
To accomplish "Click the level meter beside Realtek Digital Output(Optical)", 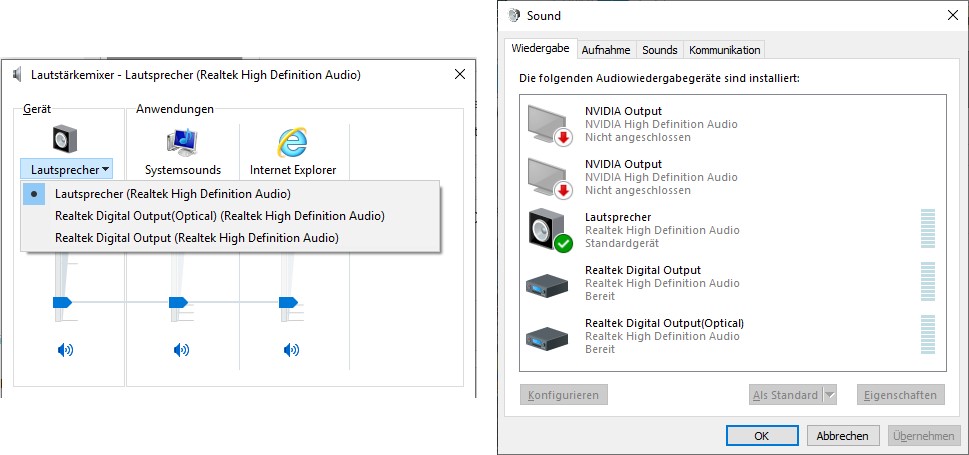I will (x=928, y=334).
